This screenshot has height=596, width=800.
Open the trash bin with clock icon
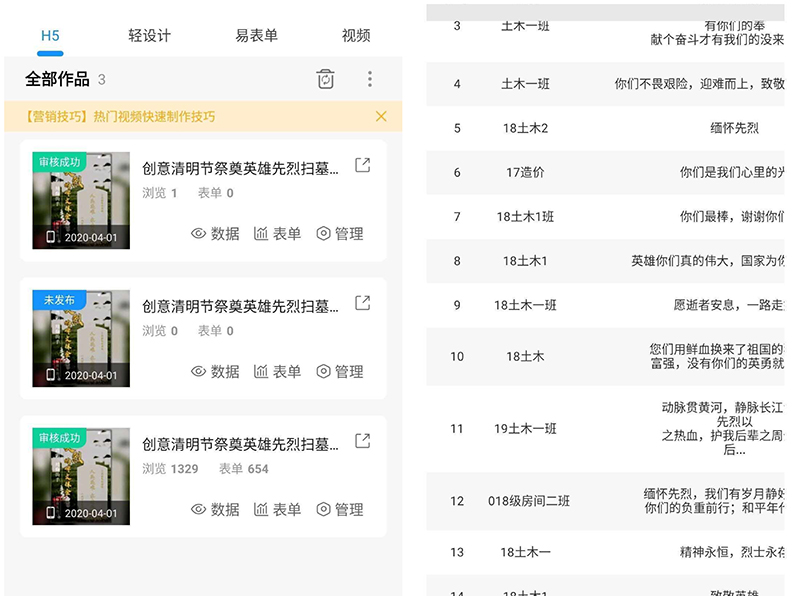(325, 79)
